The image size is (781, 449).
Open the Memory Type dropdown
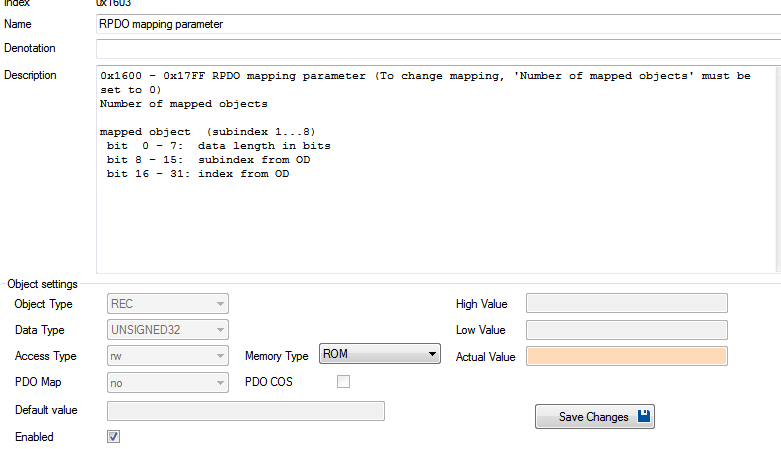[380, 354]
